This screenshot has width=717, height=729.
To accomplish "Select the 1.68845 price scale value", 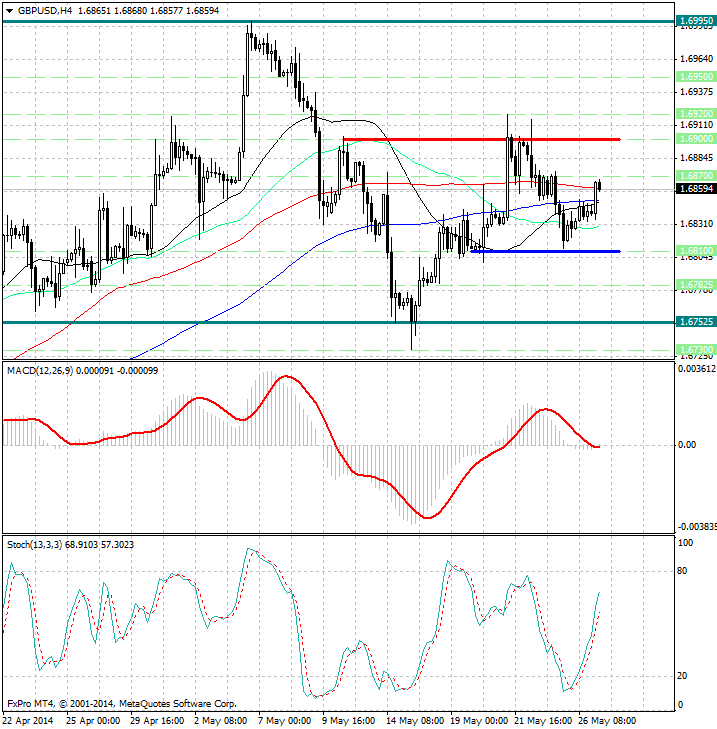I will [x=696, y=158].
